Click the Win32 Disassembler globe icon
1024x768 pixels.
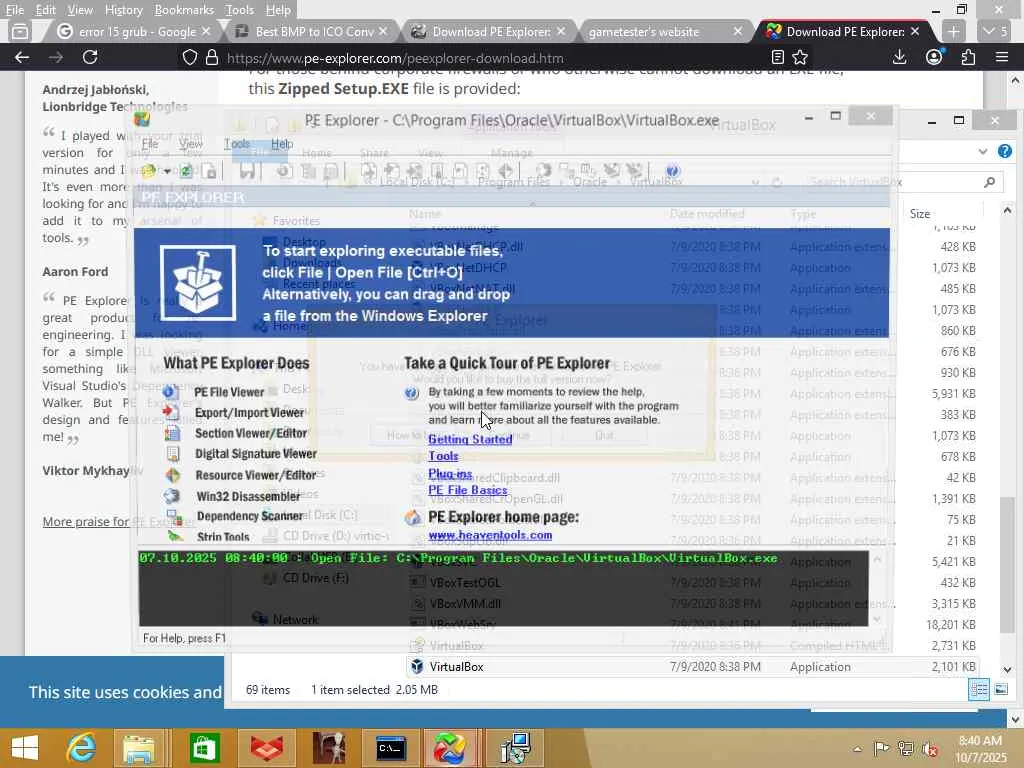tap(172, 496)
